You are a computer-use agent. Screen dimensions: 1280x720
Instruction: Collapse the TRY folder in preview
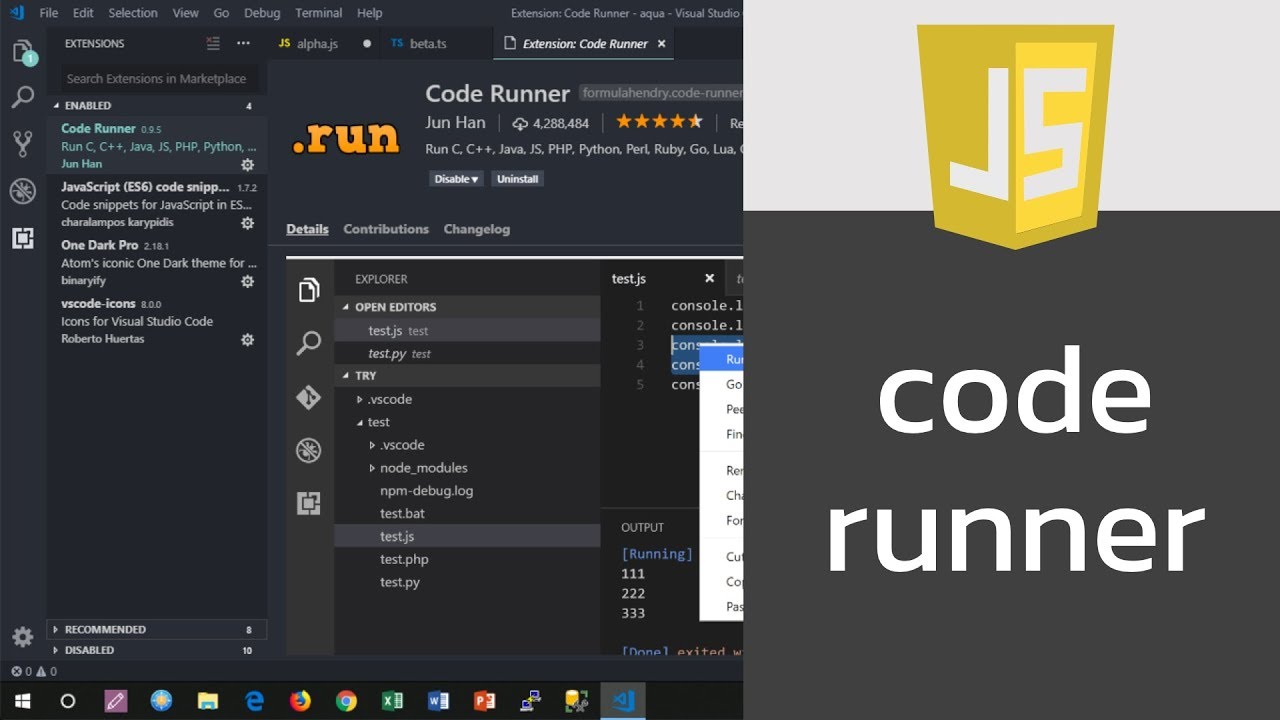click(x=467, y=376)
